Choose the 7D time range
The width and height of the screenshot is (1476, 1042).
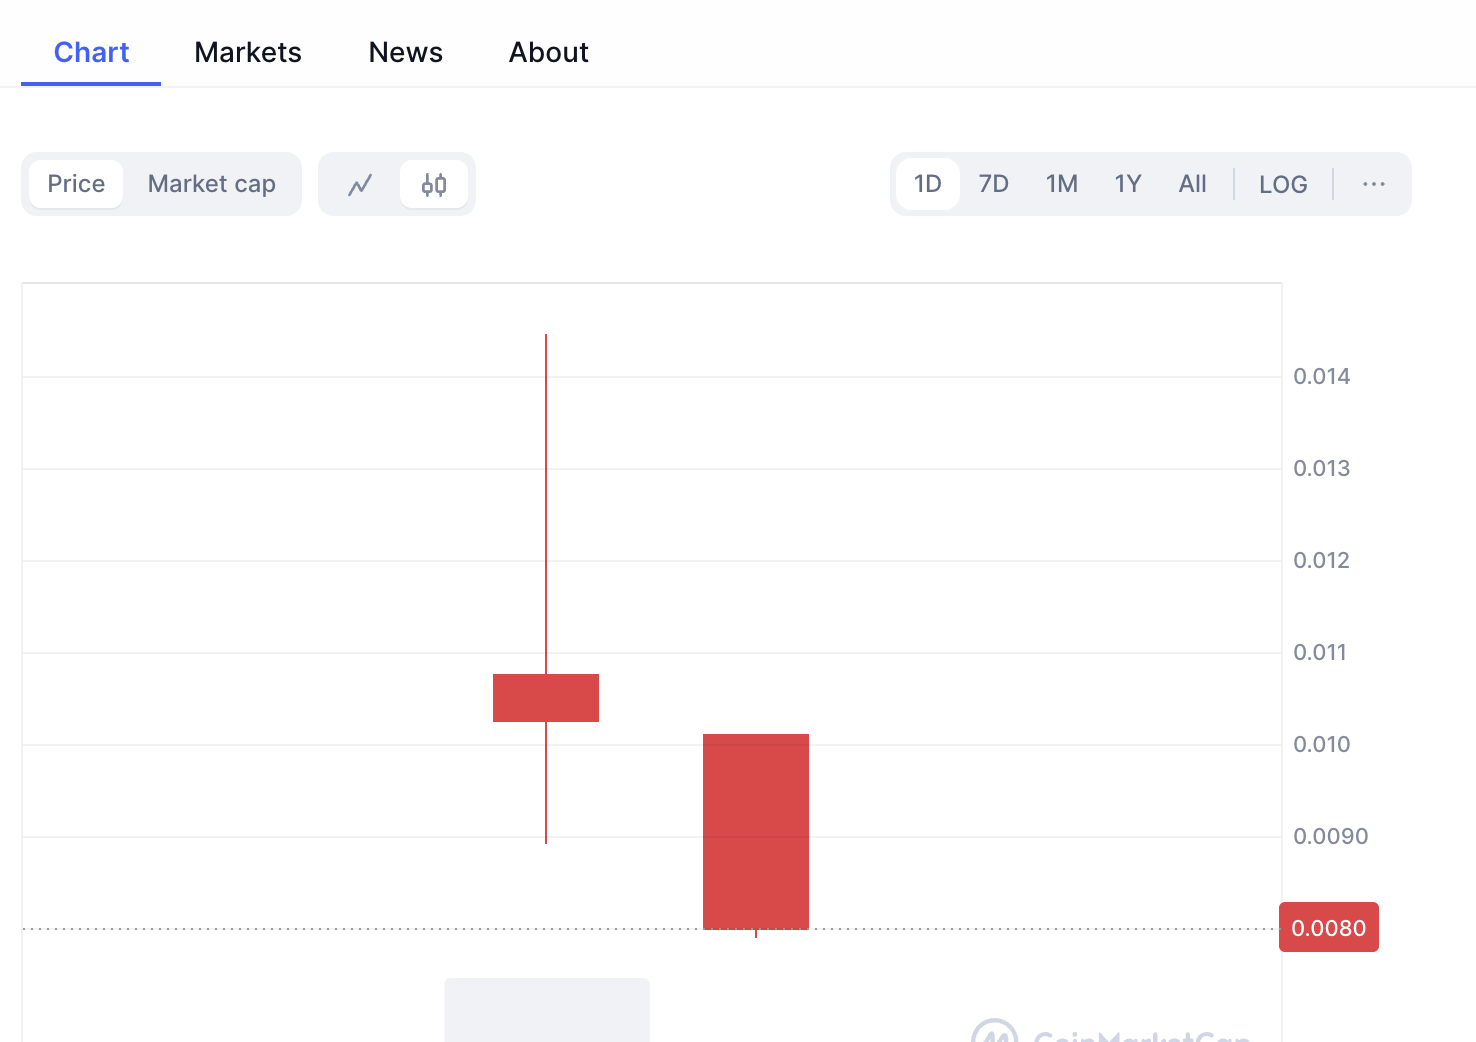click(993, 184)
